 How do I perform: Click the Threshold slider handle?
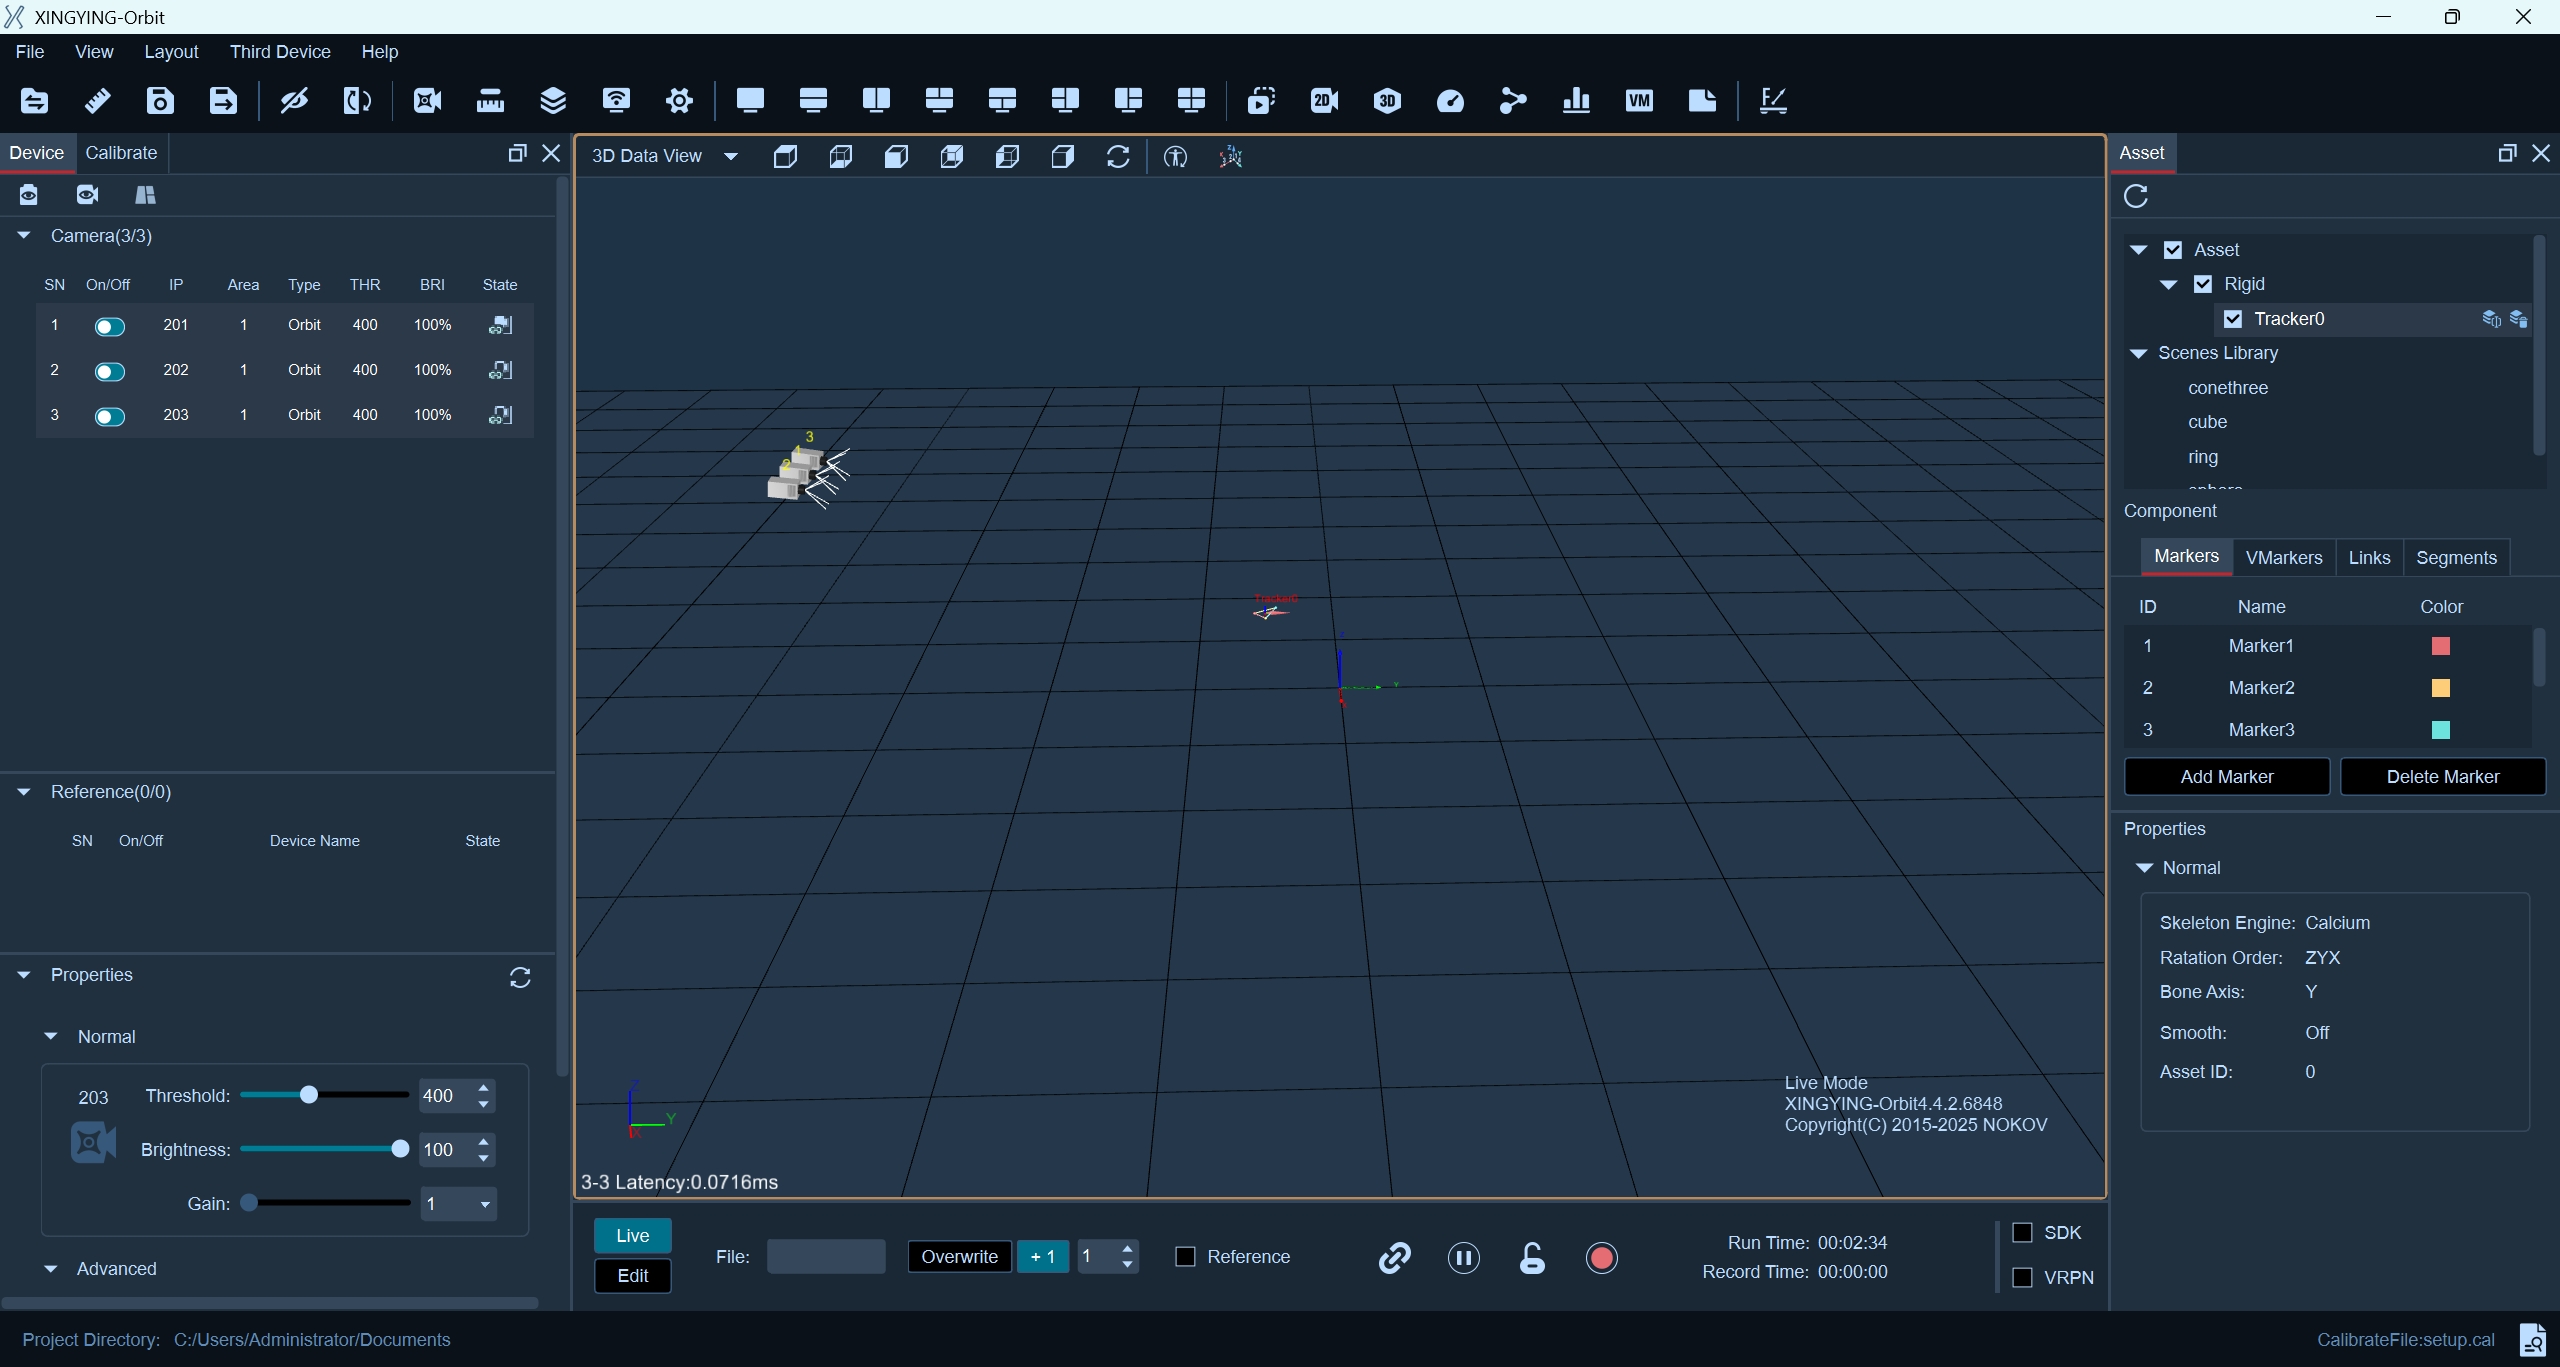pos(309,1095)
